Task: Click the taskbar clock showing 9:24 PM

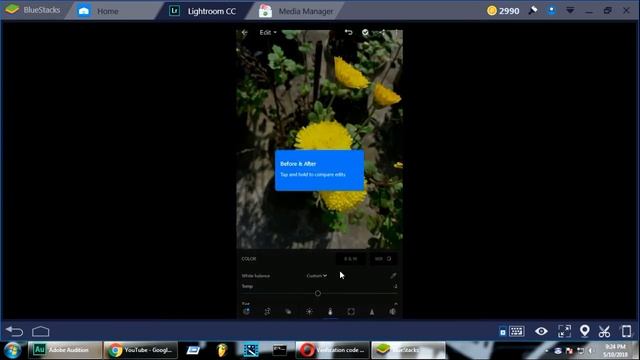Action: [x=616, y=351]
